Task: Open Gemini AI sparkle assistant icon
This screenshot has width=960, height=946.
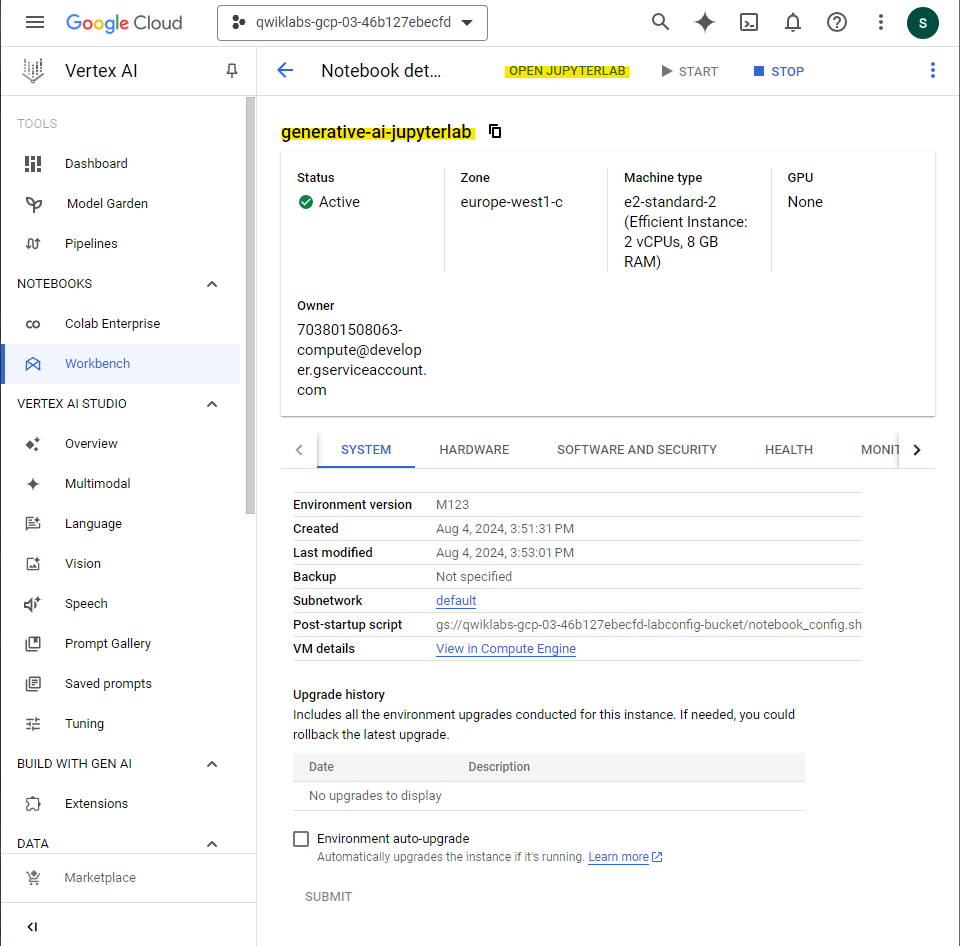Action: pyautogui.click(x=705, y=23)
